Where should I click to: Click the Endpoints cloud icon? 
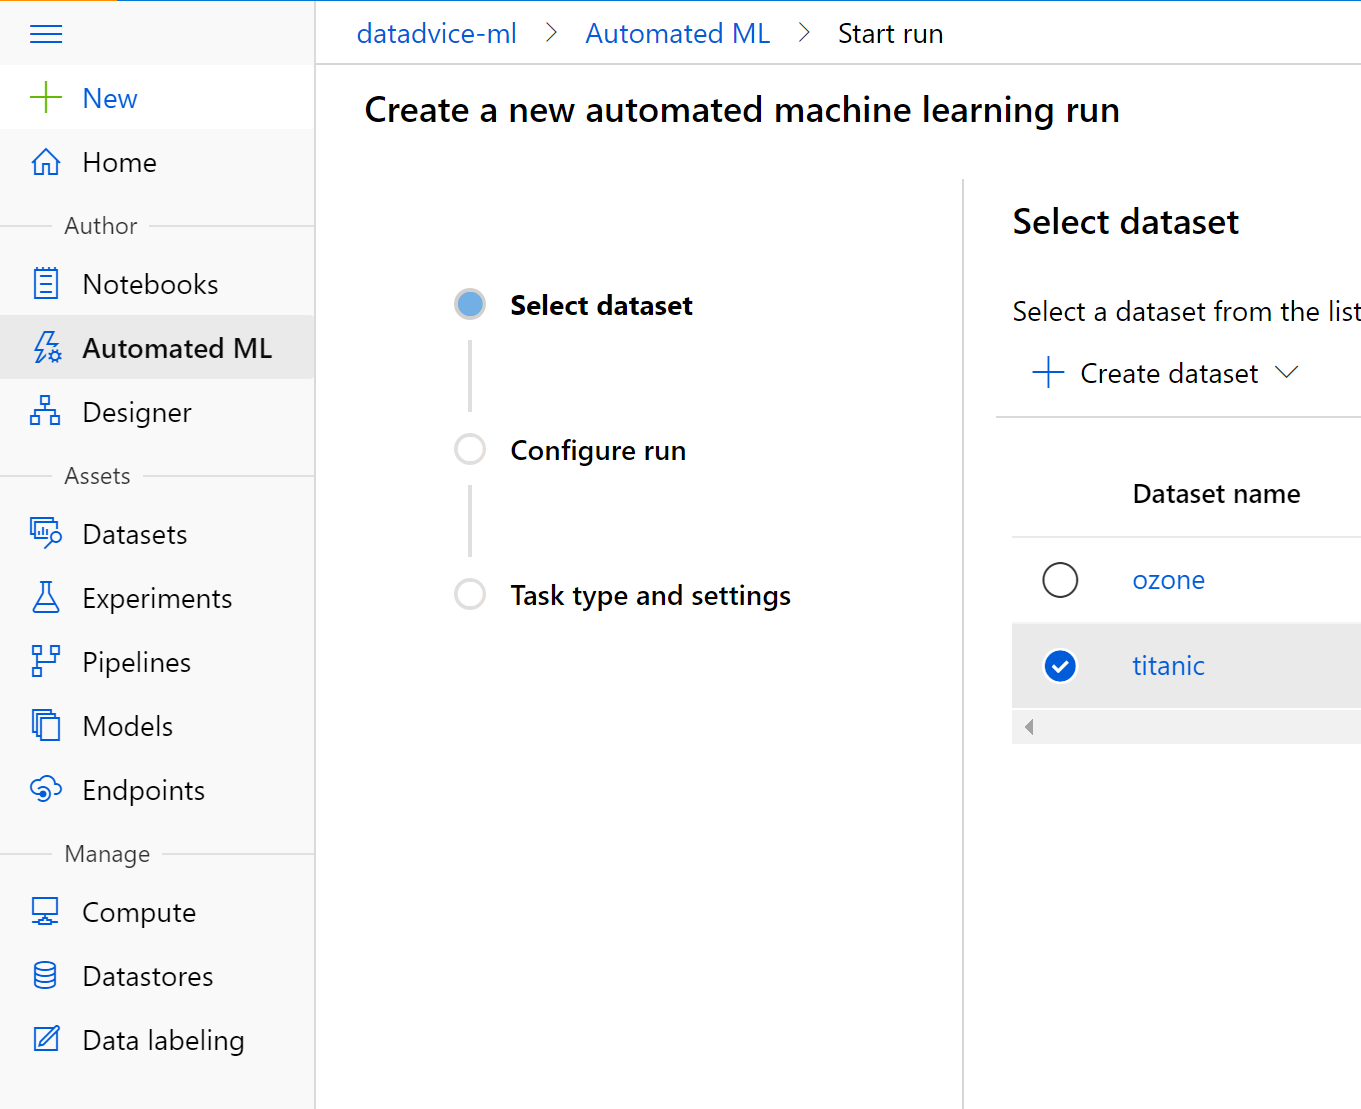coord(45,789)
